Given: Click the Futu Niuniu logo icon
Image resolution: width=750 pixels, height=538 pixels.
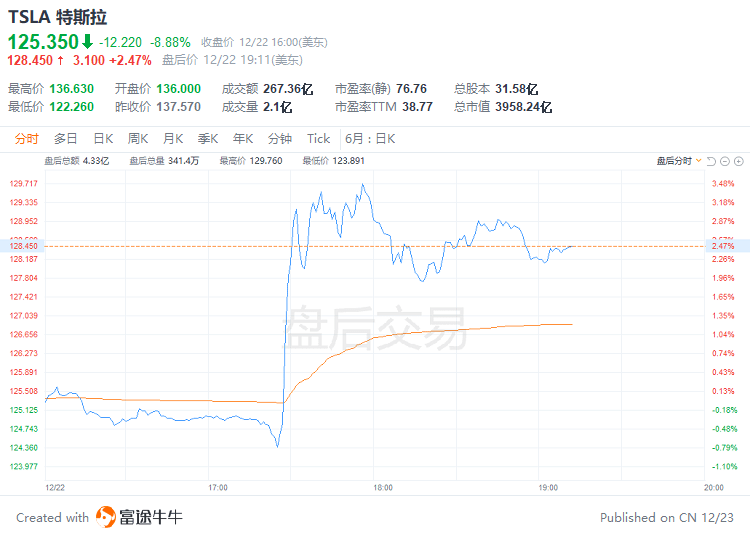Looking at the screenshot, I should click(105, 517).
